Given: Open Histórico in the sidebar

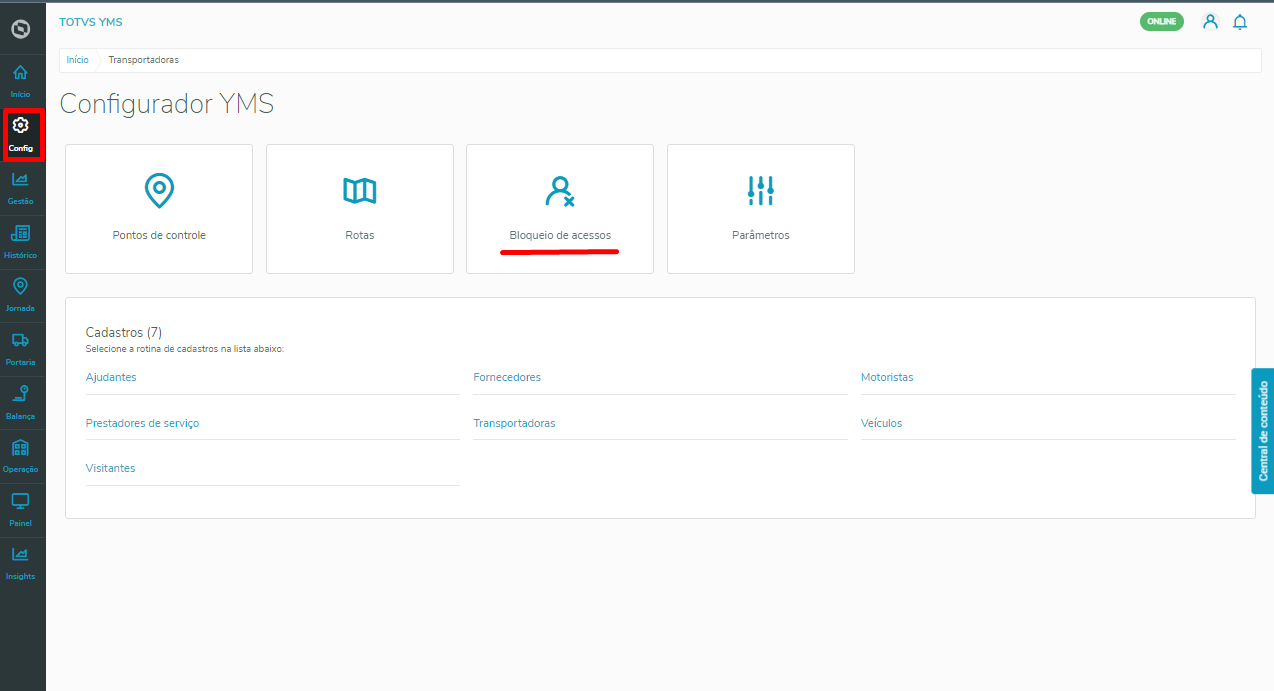Looking at the screenshot, I should pyautogui.click(x=20, y=242).
